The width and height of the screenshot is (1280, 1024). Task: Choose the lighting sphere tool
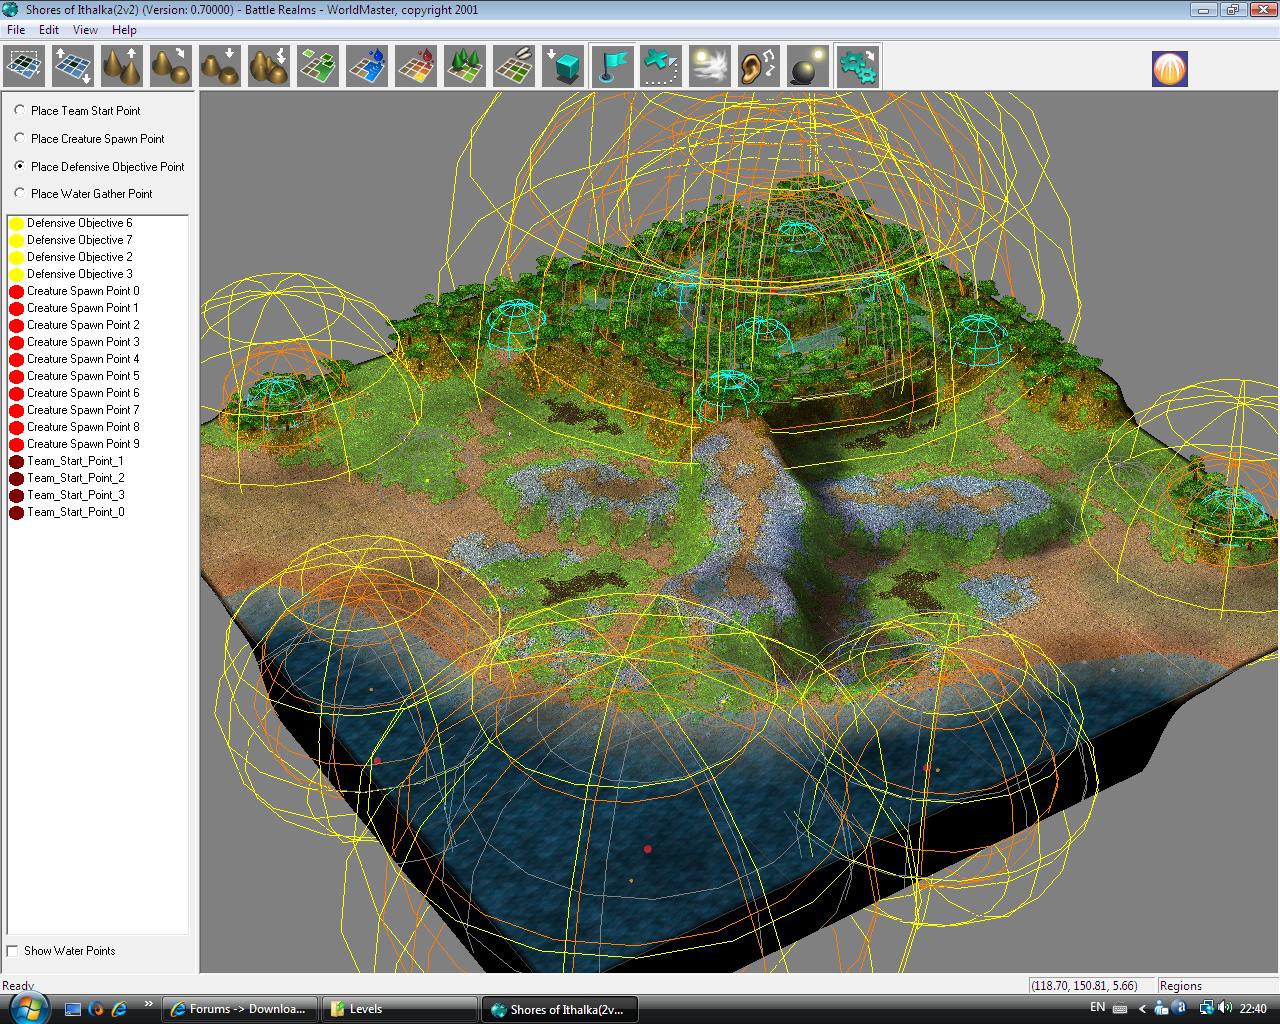pyautogui.click(x=808, y=67)
